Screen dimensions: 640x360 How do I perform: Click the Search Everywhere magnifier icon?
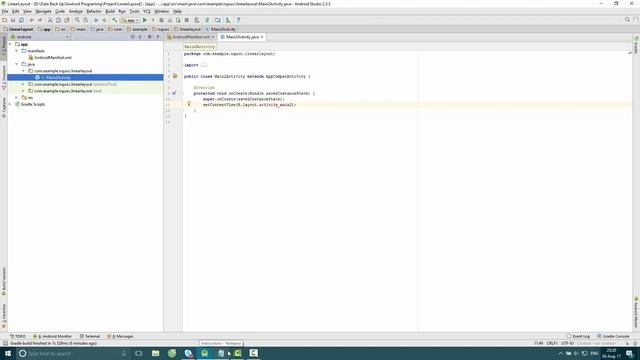point(627,20)
